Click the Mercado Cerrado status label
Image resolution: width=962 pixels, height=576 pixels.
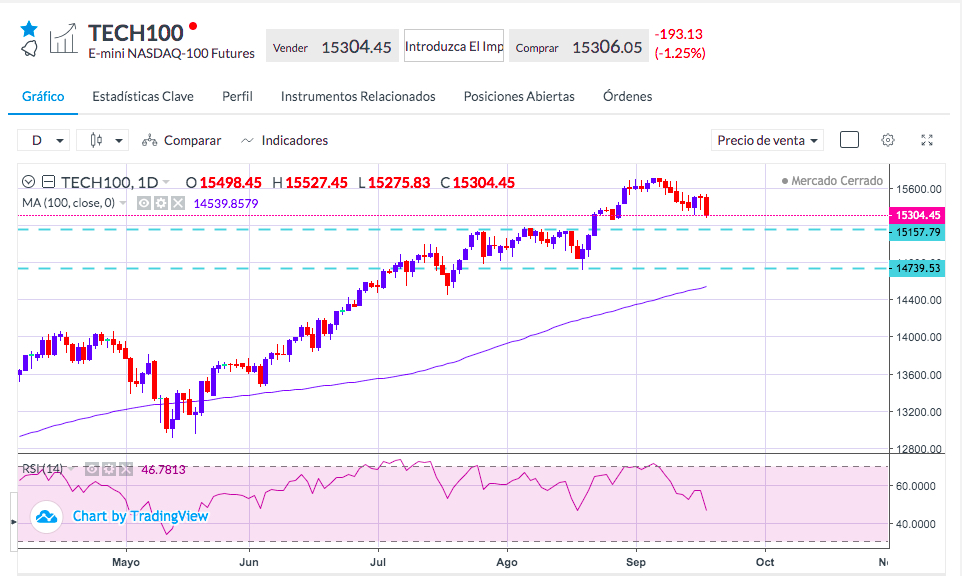point(832,181)
